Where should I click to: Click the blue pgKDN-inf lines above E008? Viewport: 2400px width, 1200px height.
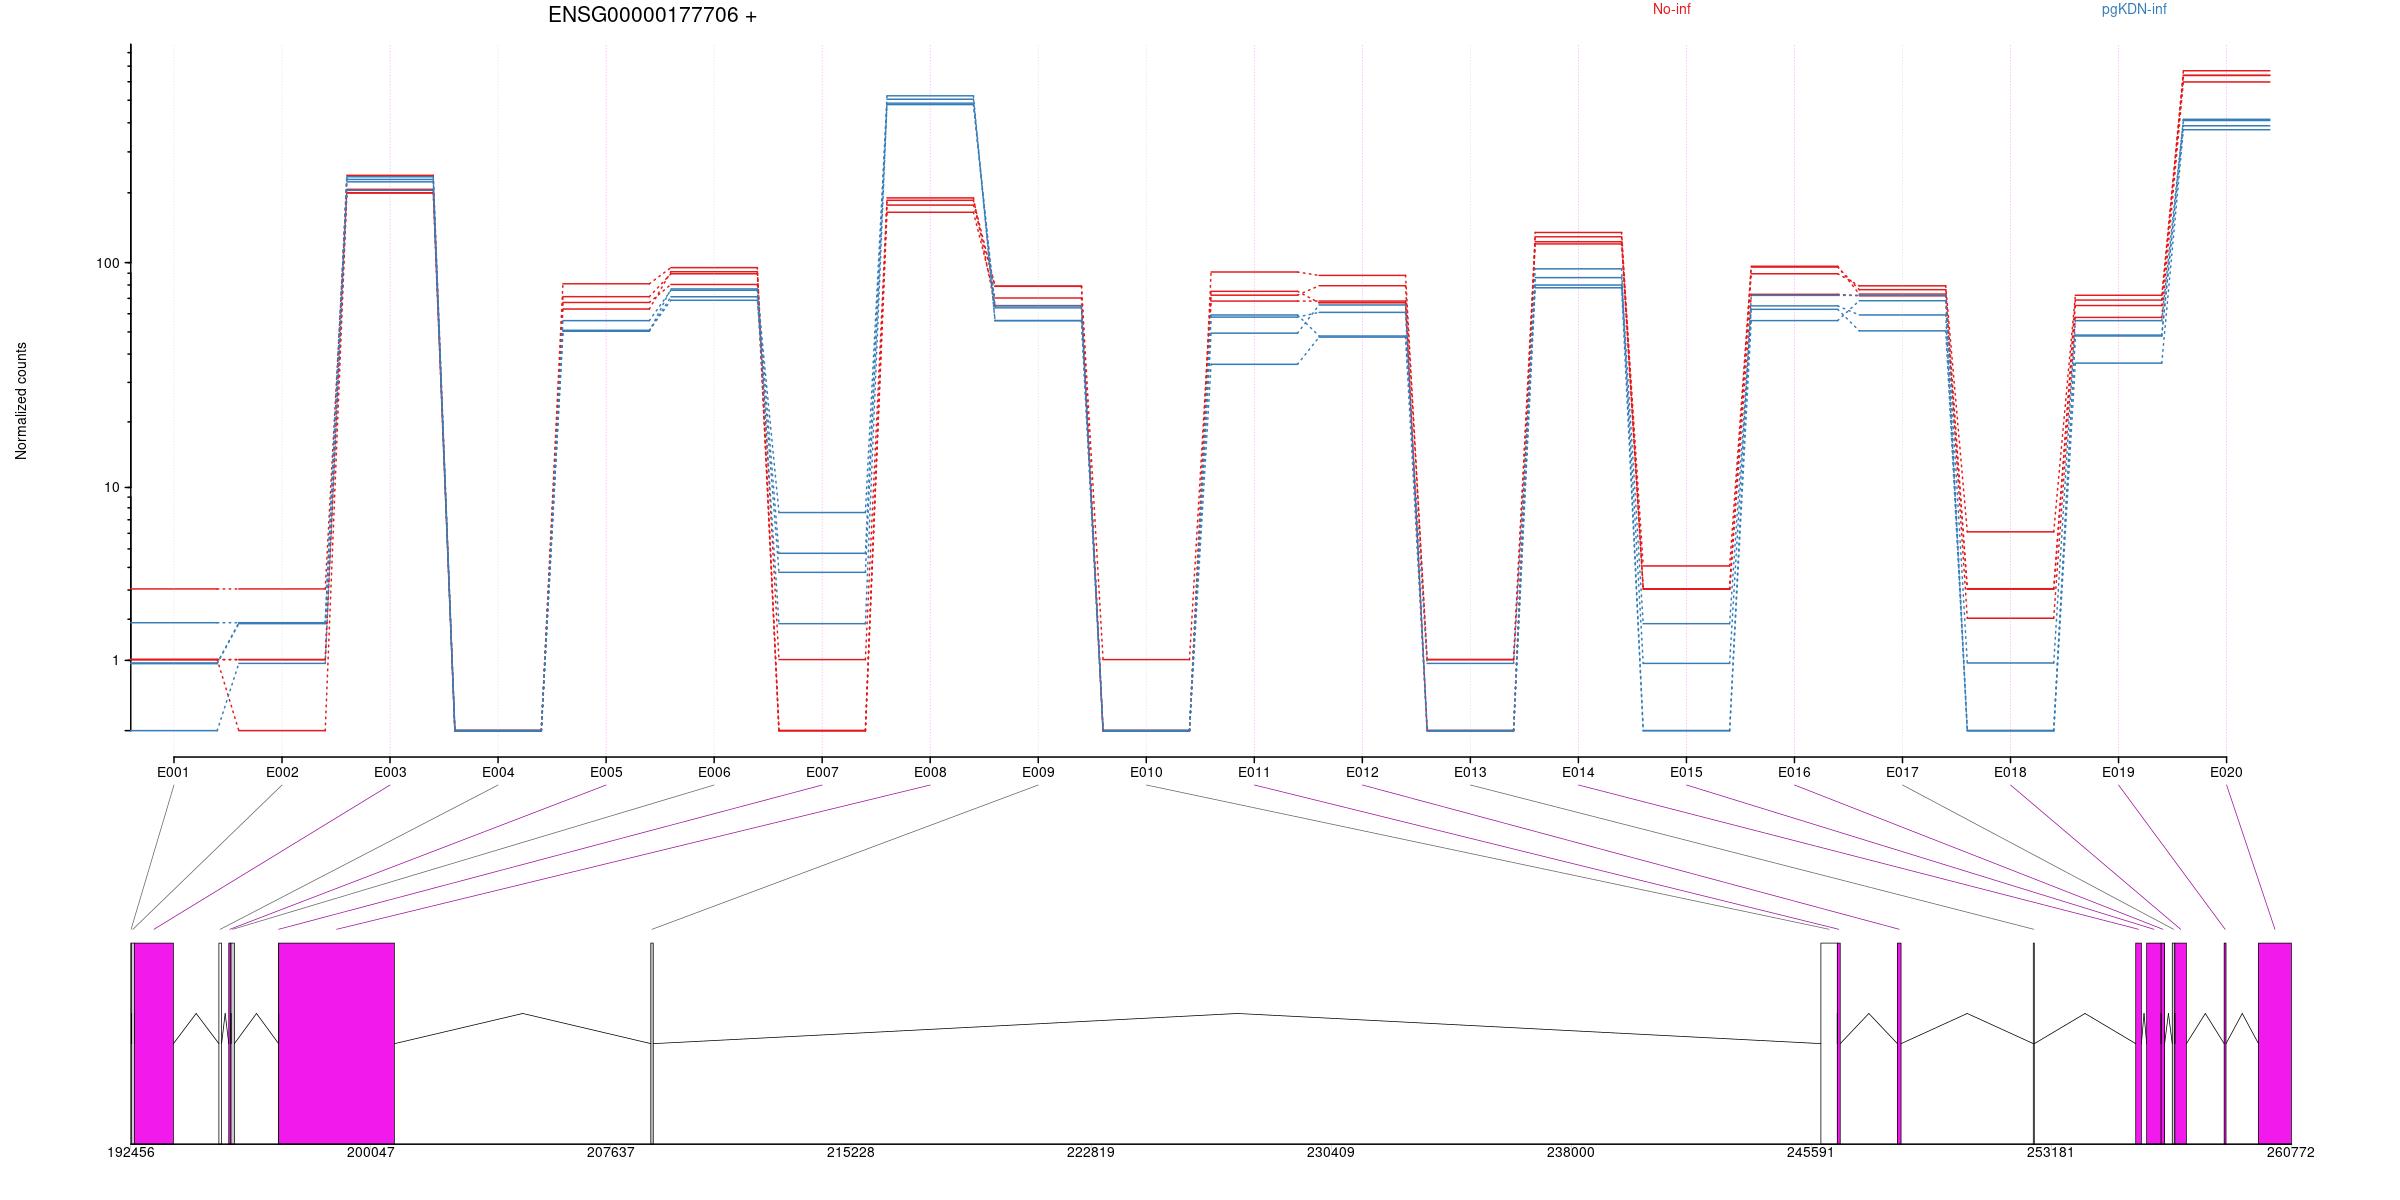930,100
